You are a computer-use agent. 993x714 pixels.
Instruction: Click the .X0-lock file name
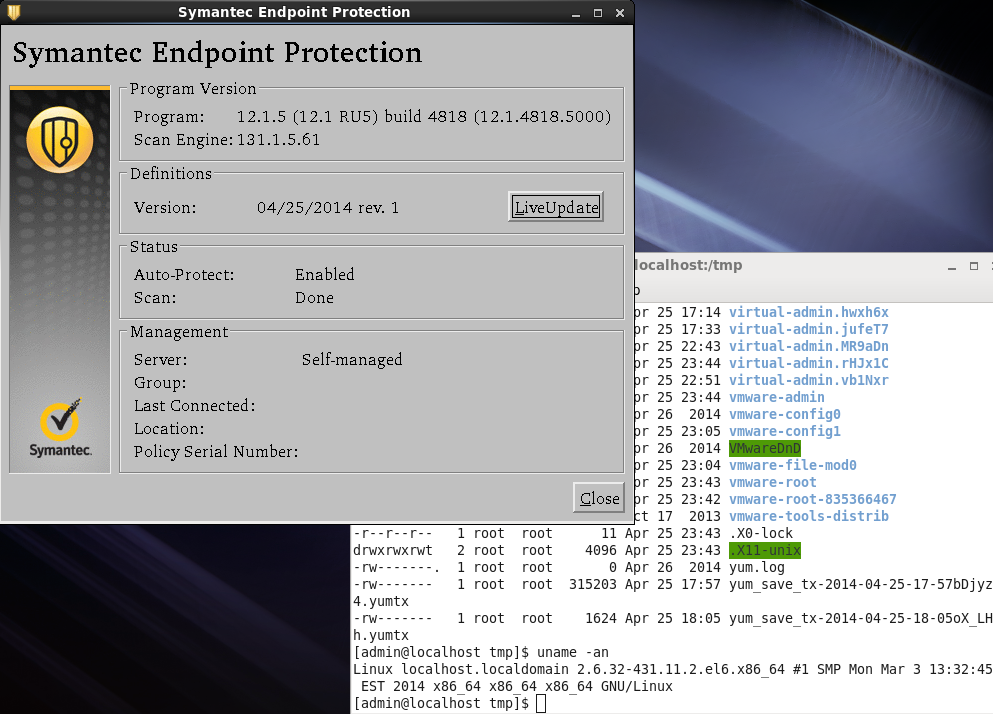click(x=761, y=533)
